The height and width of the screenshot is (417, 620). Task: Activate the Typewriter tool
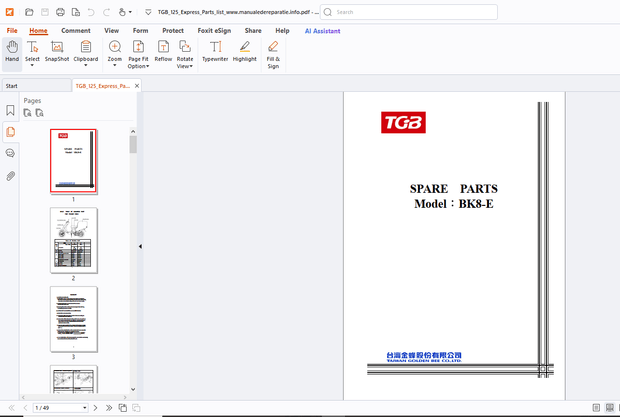(x=215, y=52)
